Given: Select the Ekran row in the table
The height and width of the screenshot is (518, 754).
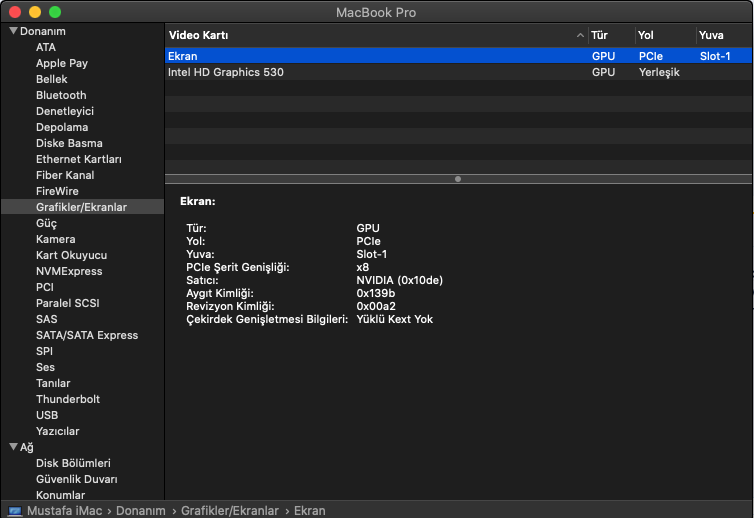Looking at the screenshot, I should [184, 56].
